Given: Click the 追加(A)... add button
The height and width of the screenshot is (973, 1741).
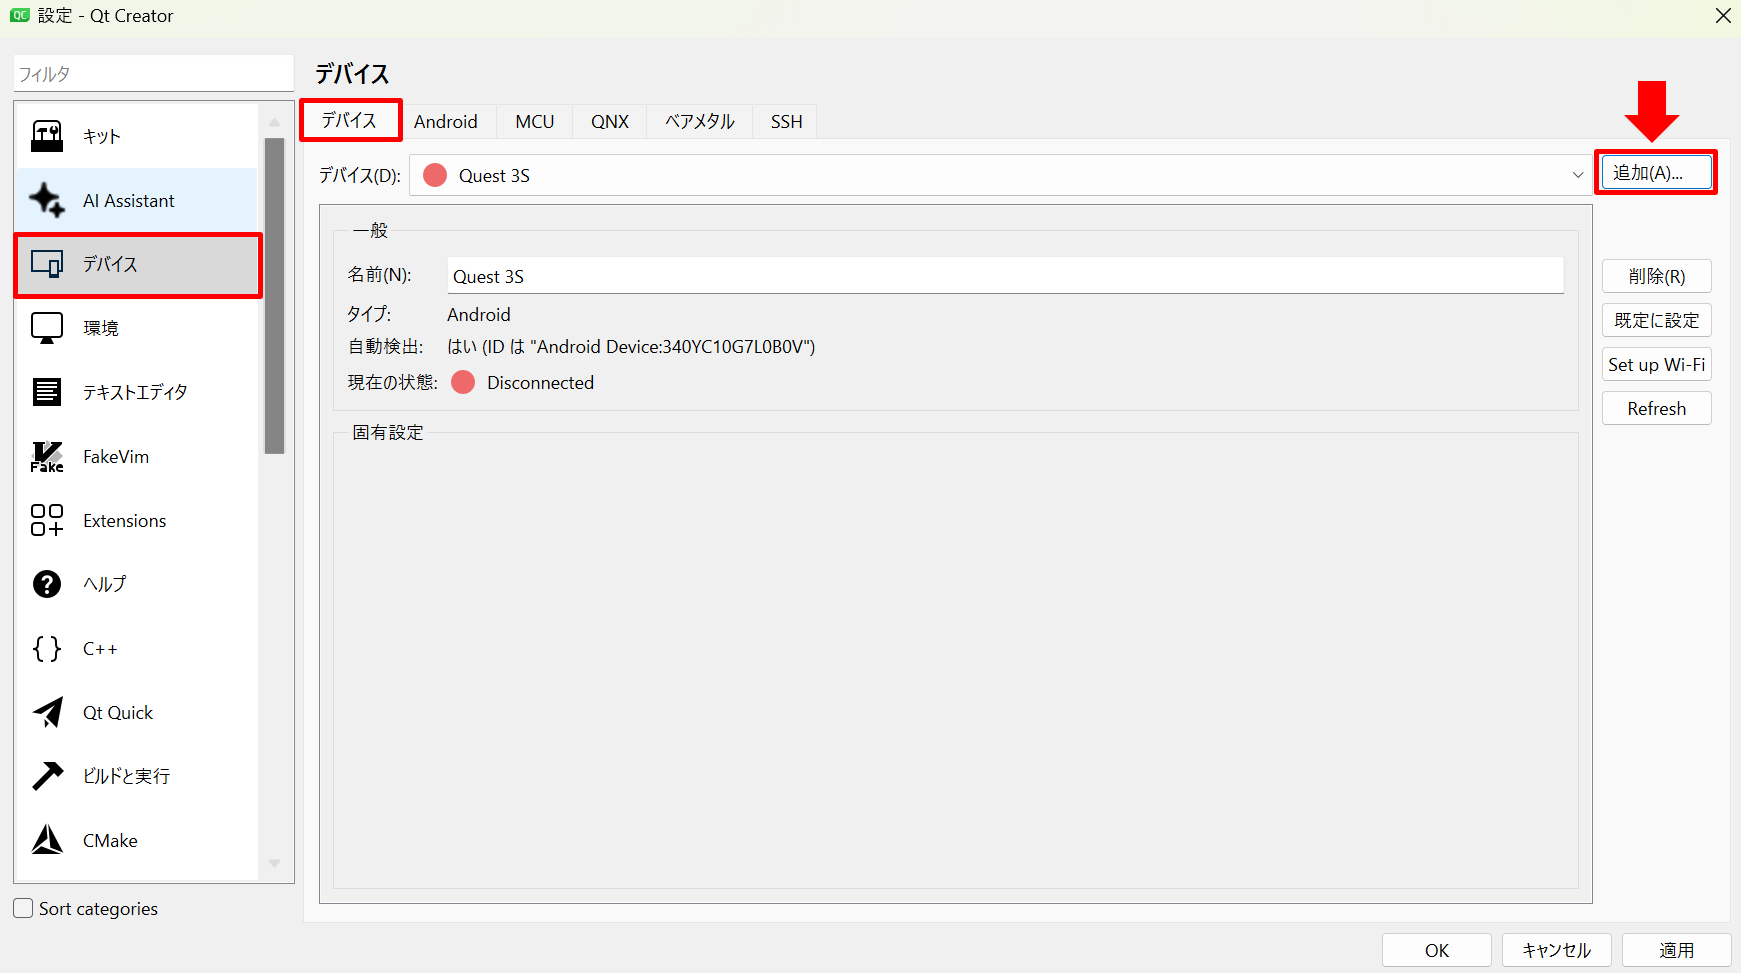Looking at the screenshot, I should coord(1655,173).
